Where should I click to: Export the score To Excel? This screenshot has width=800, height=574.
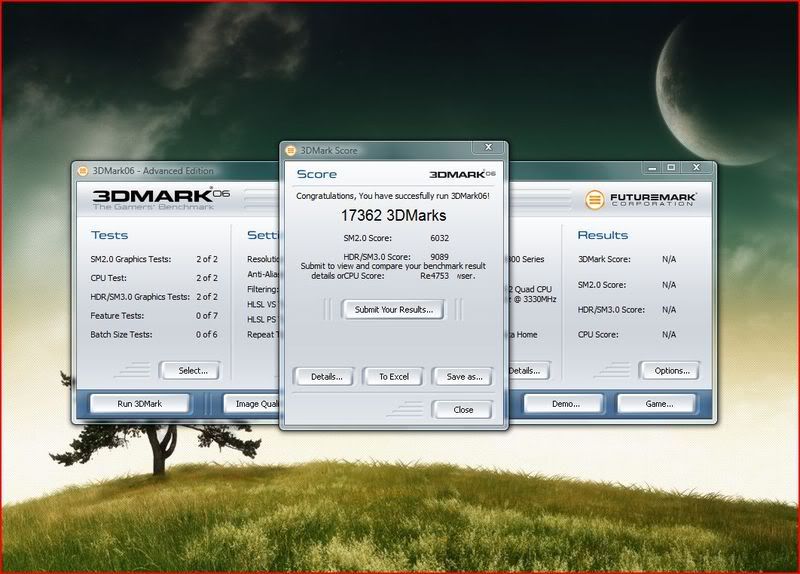[x=394, y=377]
